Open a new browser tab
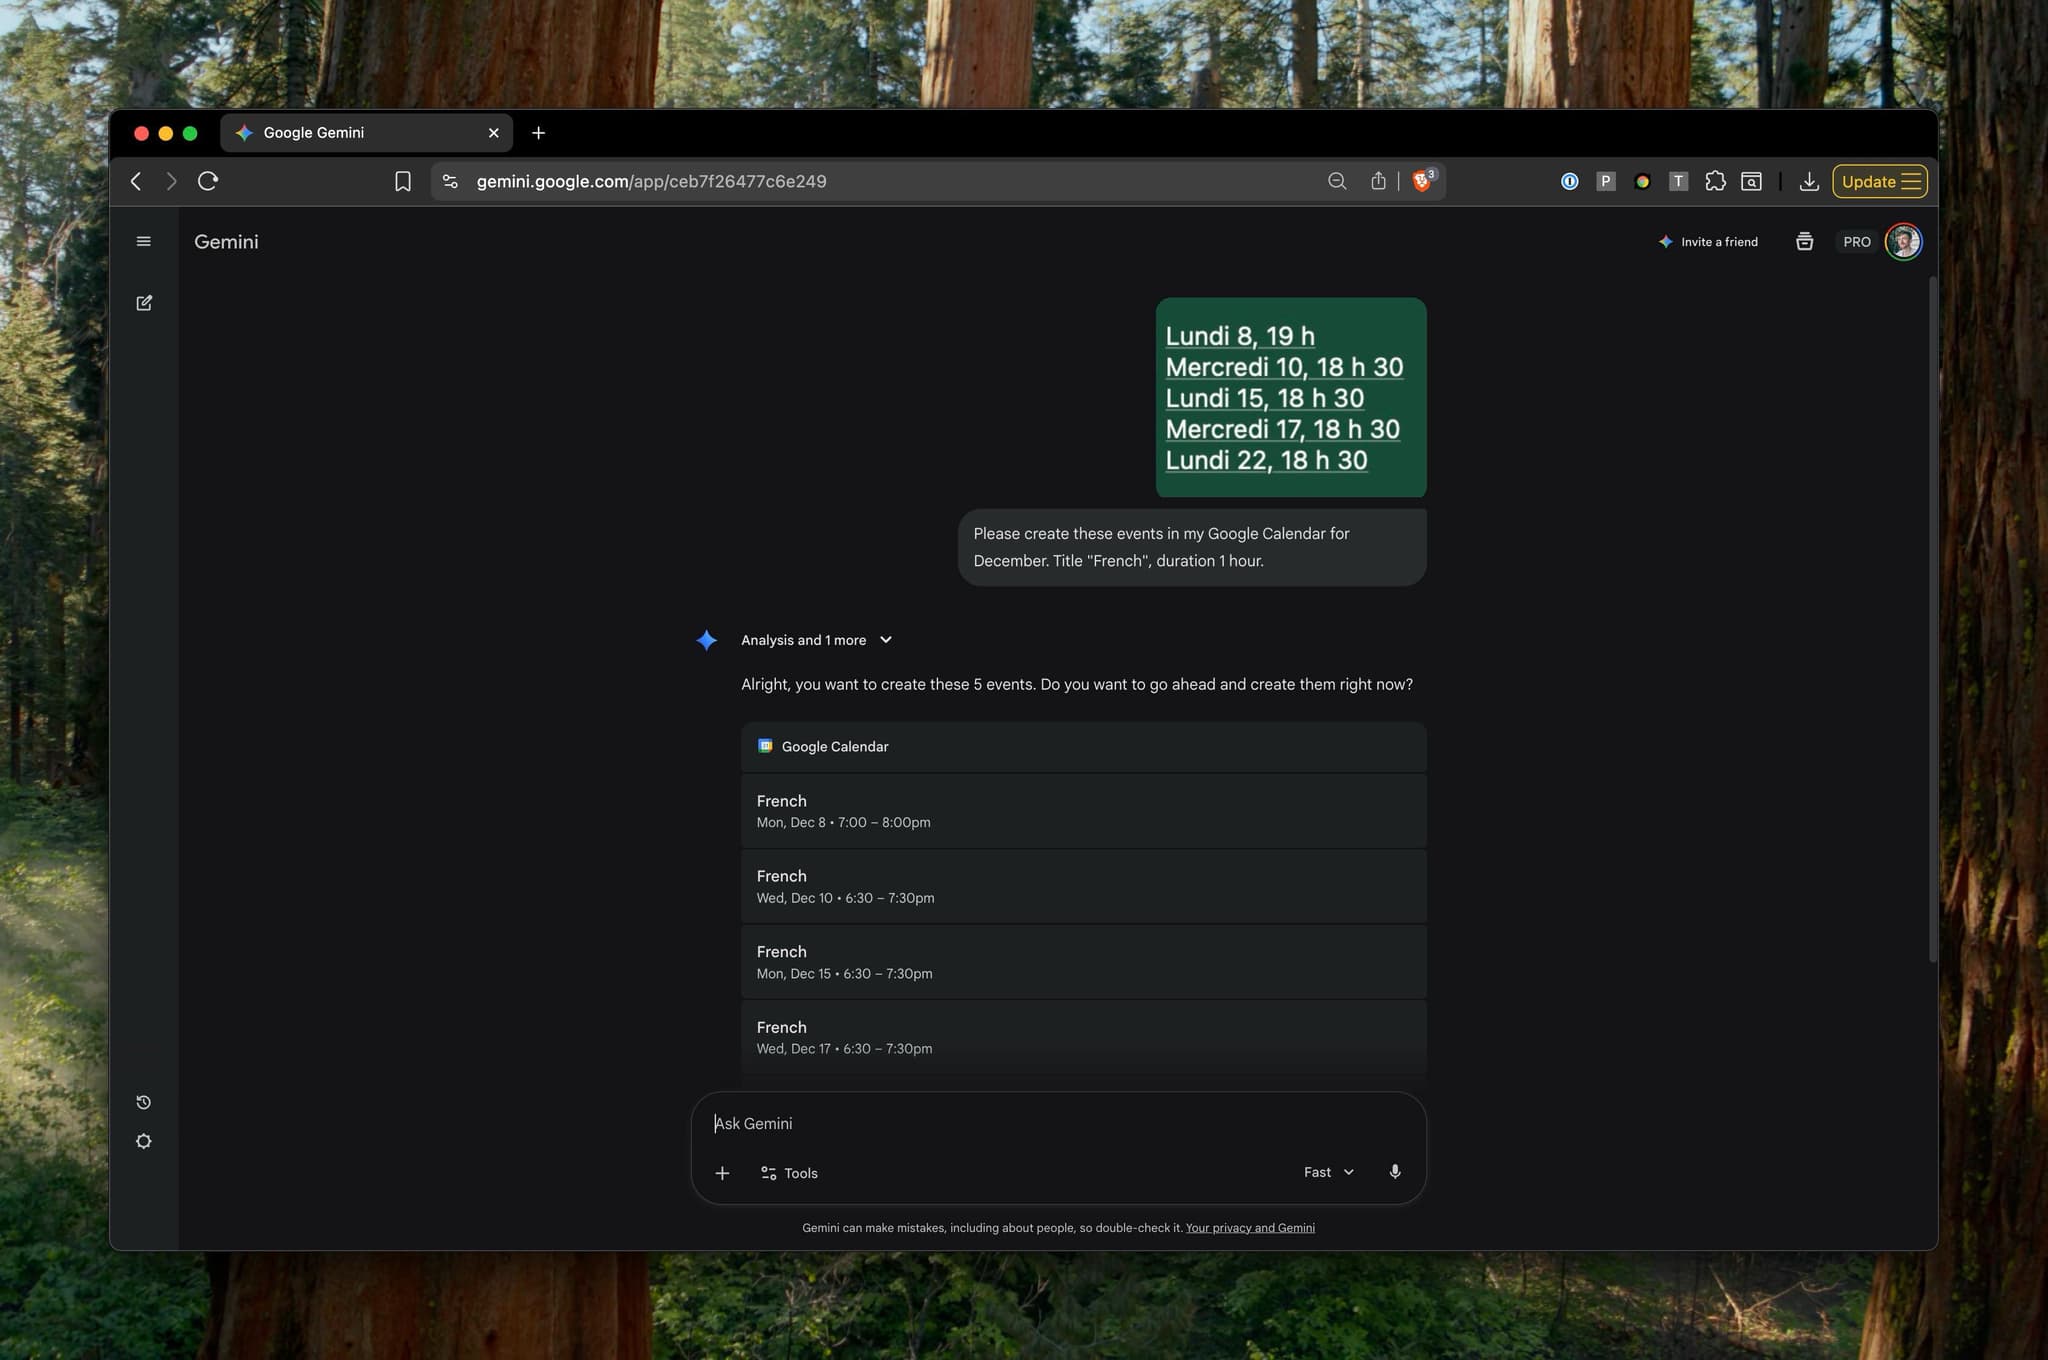The width and height of the screenshot is (2048, 1360). pyautogui.click(x=538, y=132)
